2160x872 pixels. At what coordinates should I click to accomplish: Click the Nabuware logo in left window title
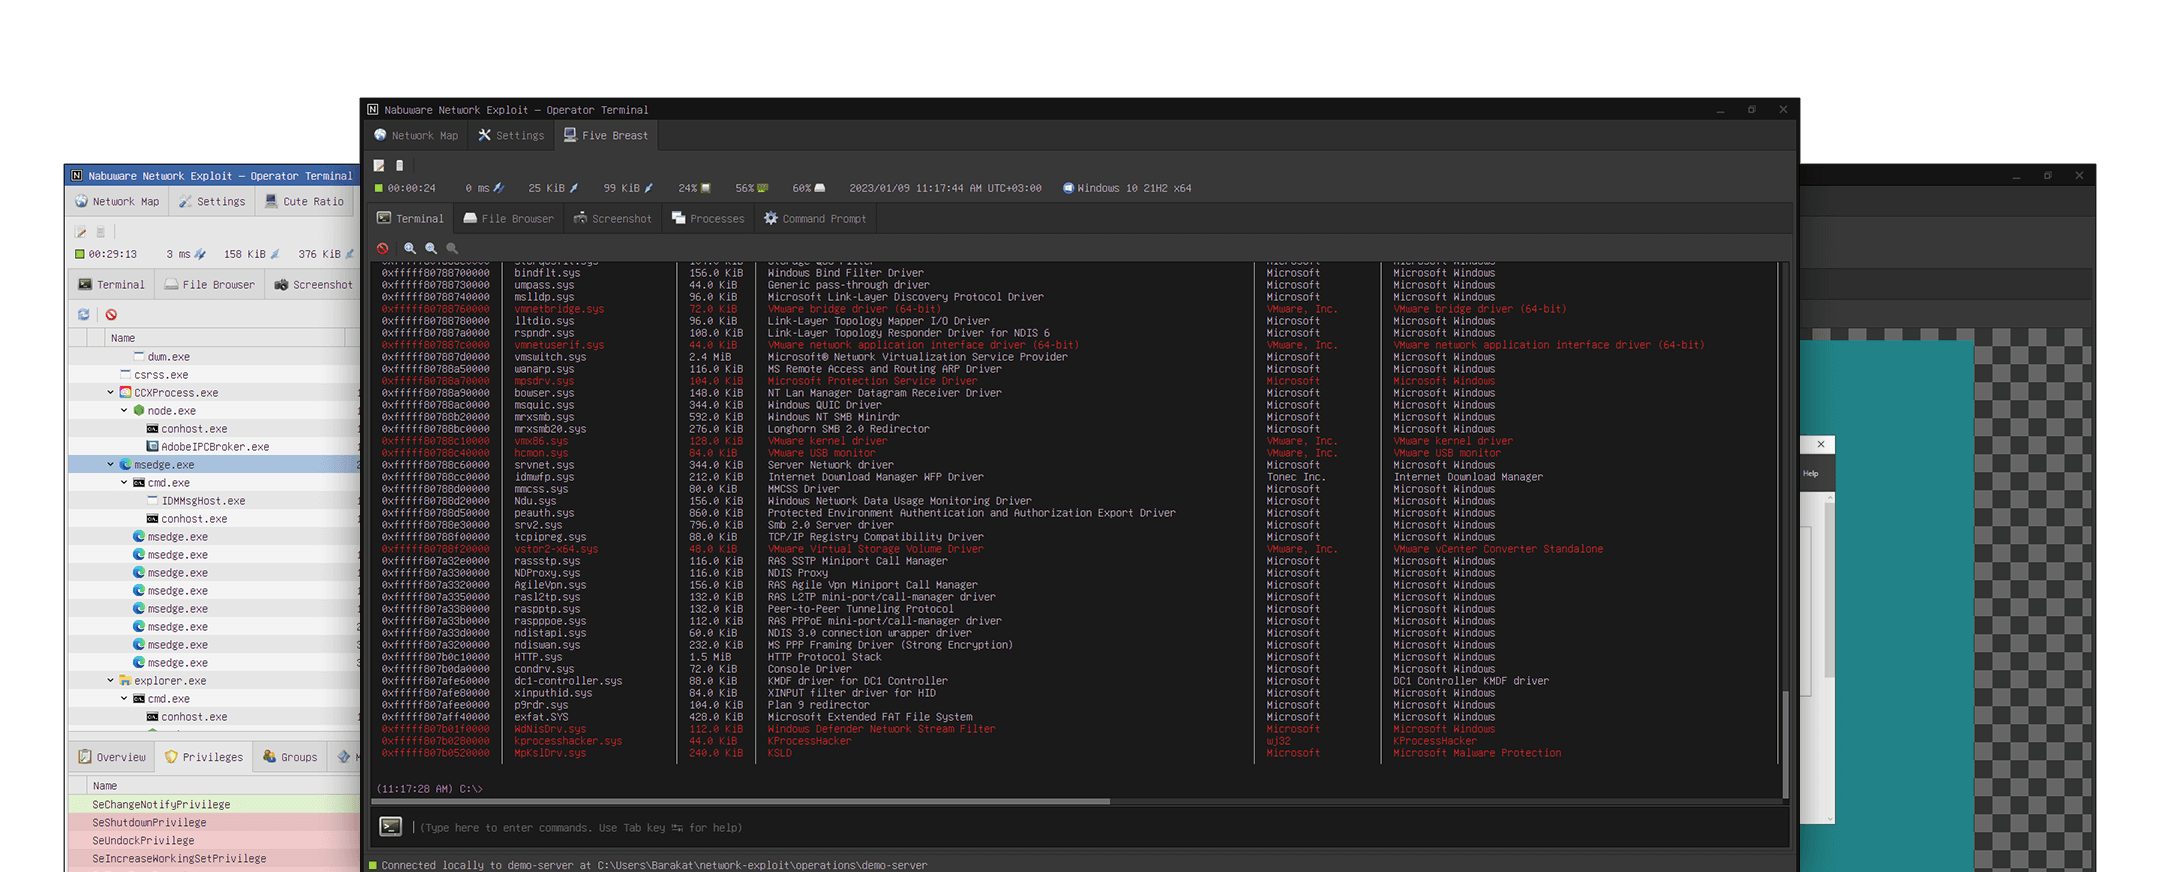click(x=77, y=175)
